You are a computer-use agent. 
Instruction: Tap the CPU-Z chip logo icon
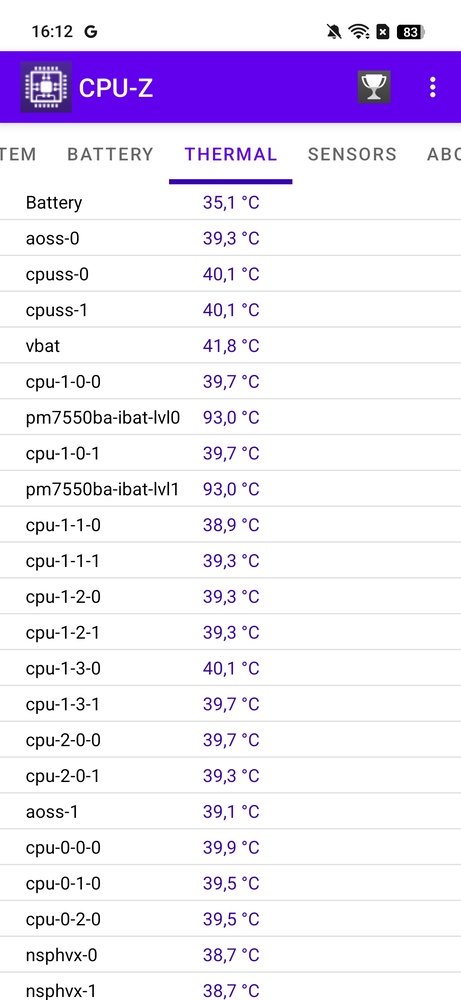pyautogui.click(x=45, y=87)
